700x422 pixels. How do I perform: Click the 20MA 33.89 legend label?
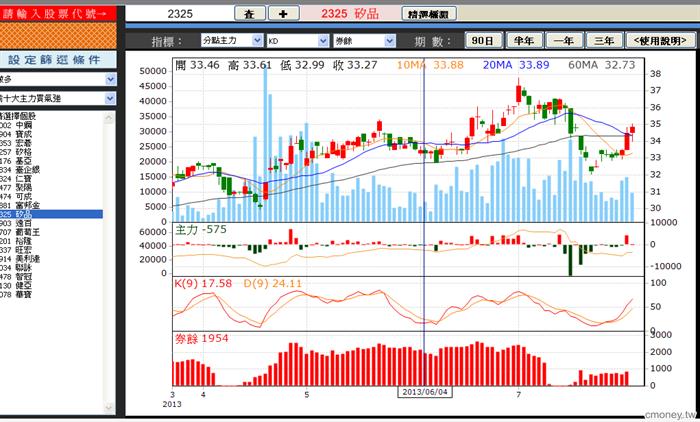(x=516, y=65)
